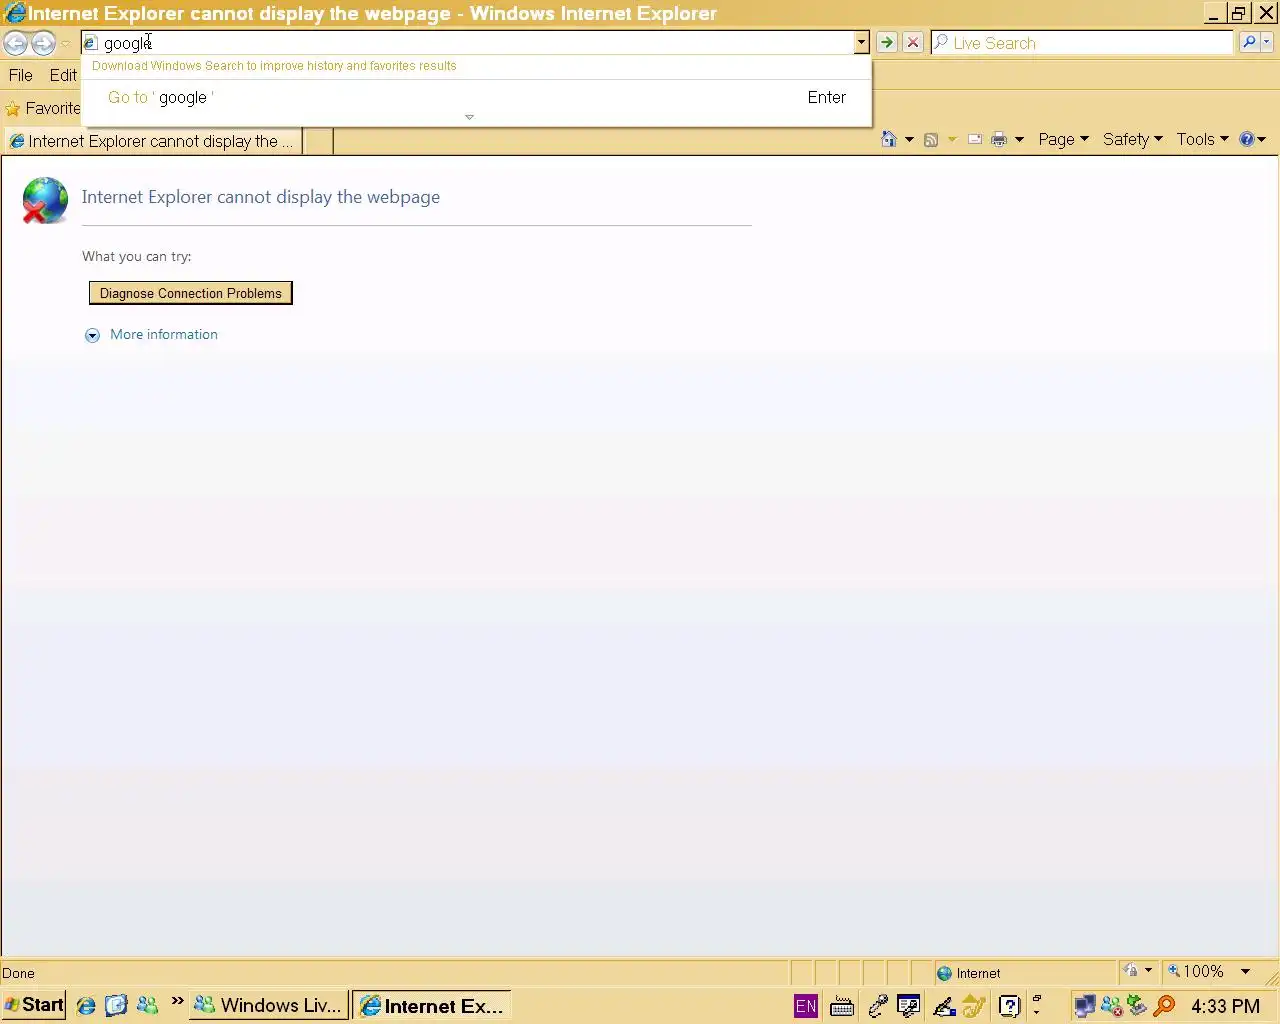Viewport: 1280px width, 1024px height.
Task: Click the language bar keyboard icon
Action: [842, 1006]
